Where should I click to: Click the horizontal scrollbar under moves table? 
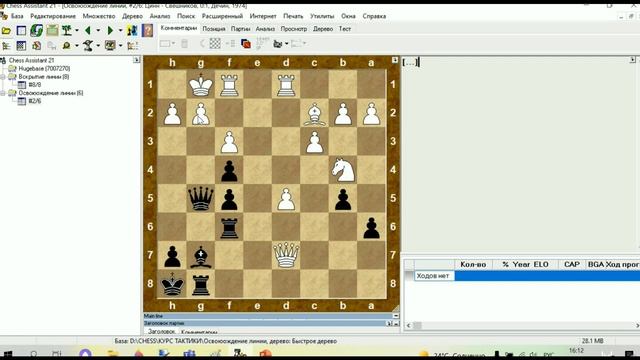click(522, 325)
